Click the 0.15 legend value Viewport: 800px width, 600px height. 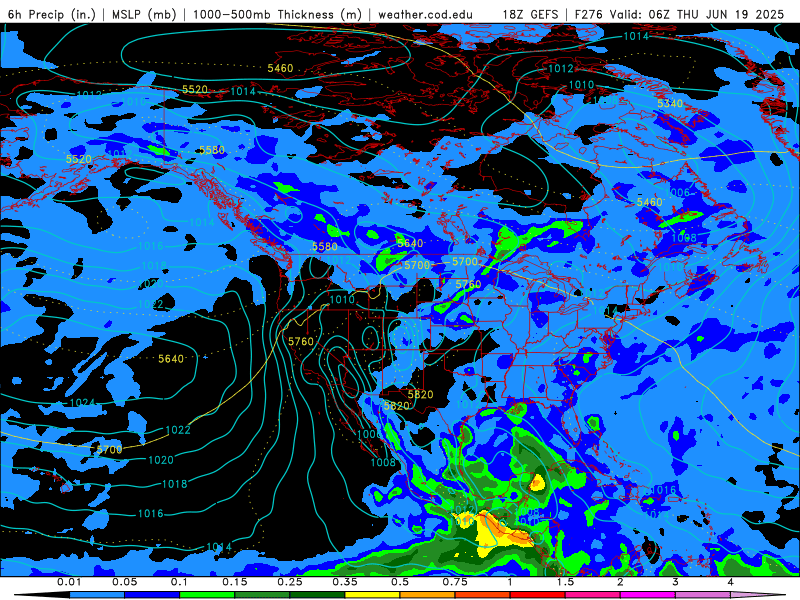(235, 582)
